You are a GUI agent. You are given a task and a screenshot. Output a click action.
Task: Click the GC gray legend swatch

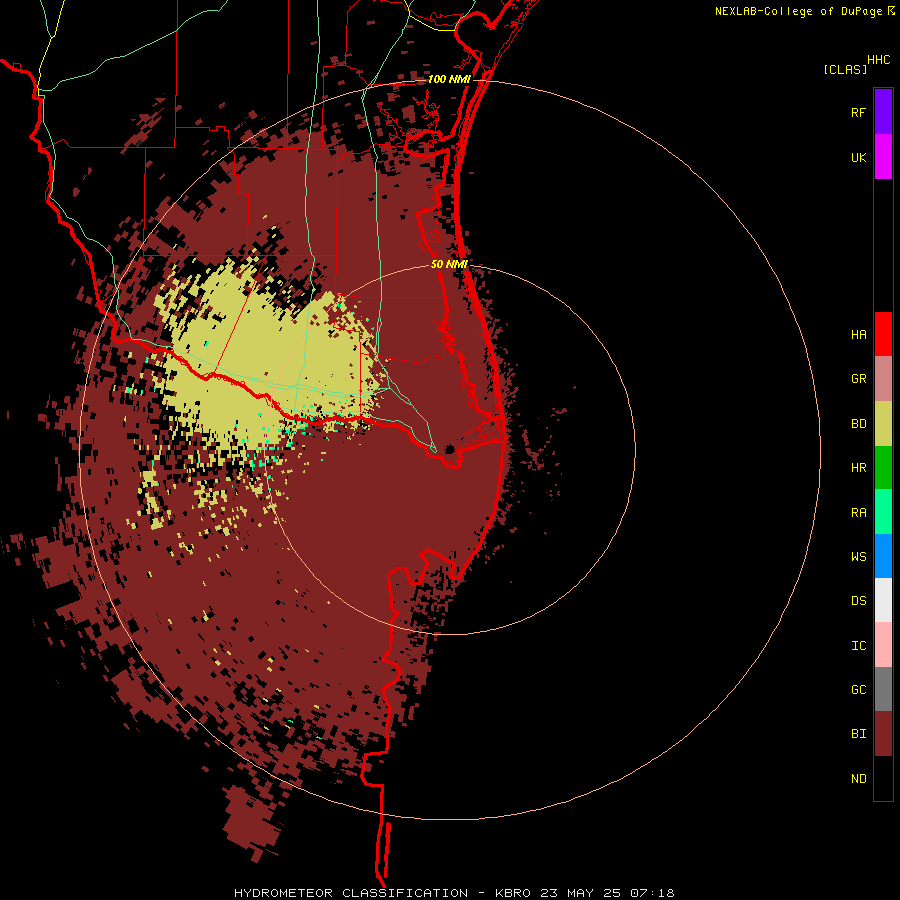(x=883, y=689)
